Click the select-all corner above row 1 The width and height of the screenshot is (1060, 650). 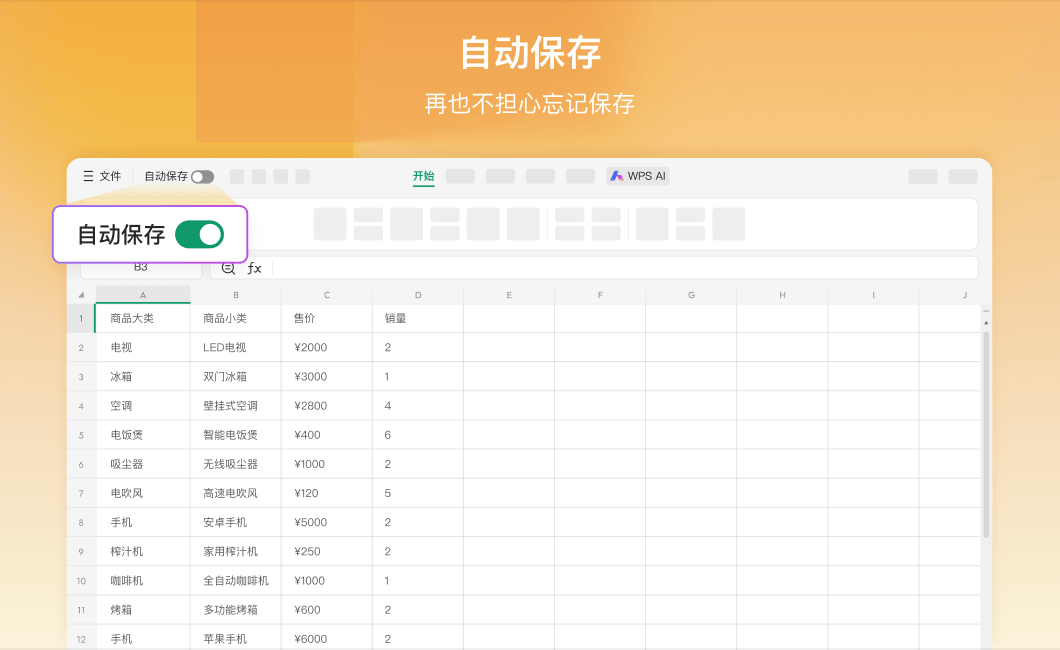coord(81,293)
